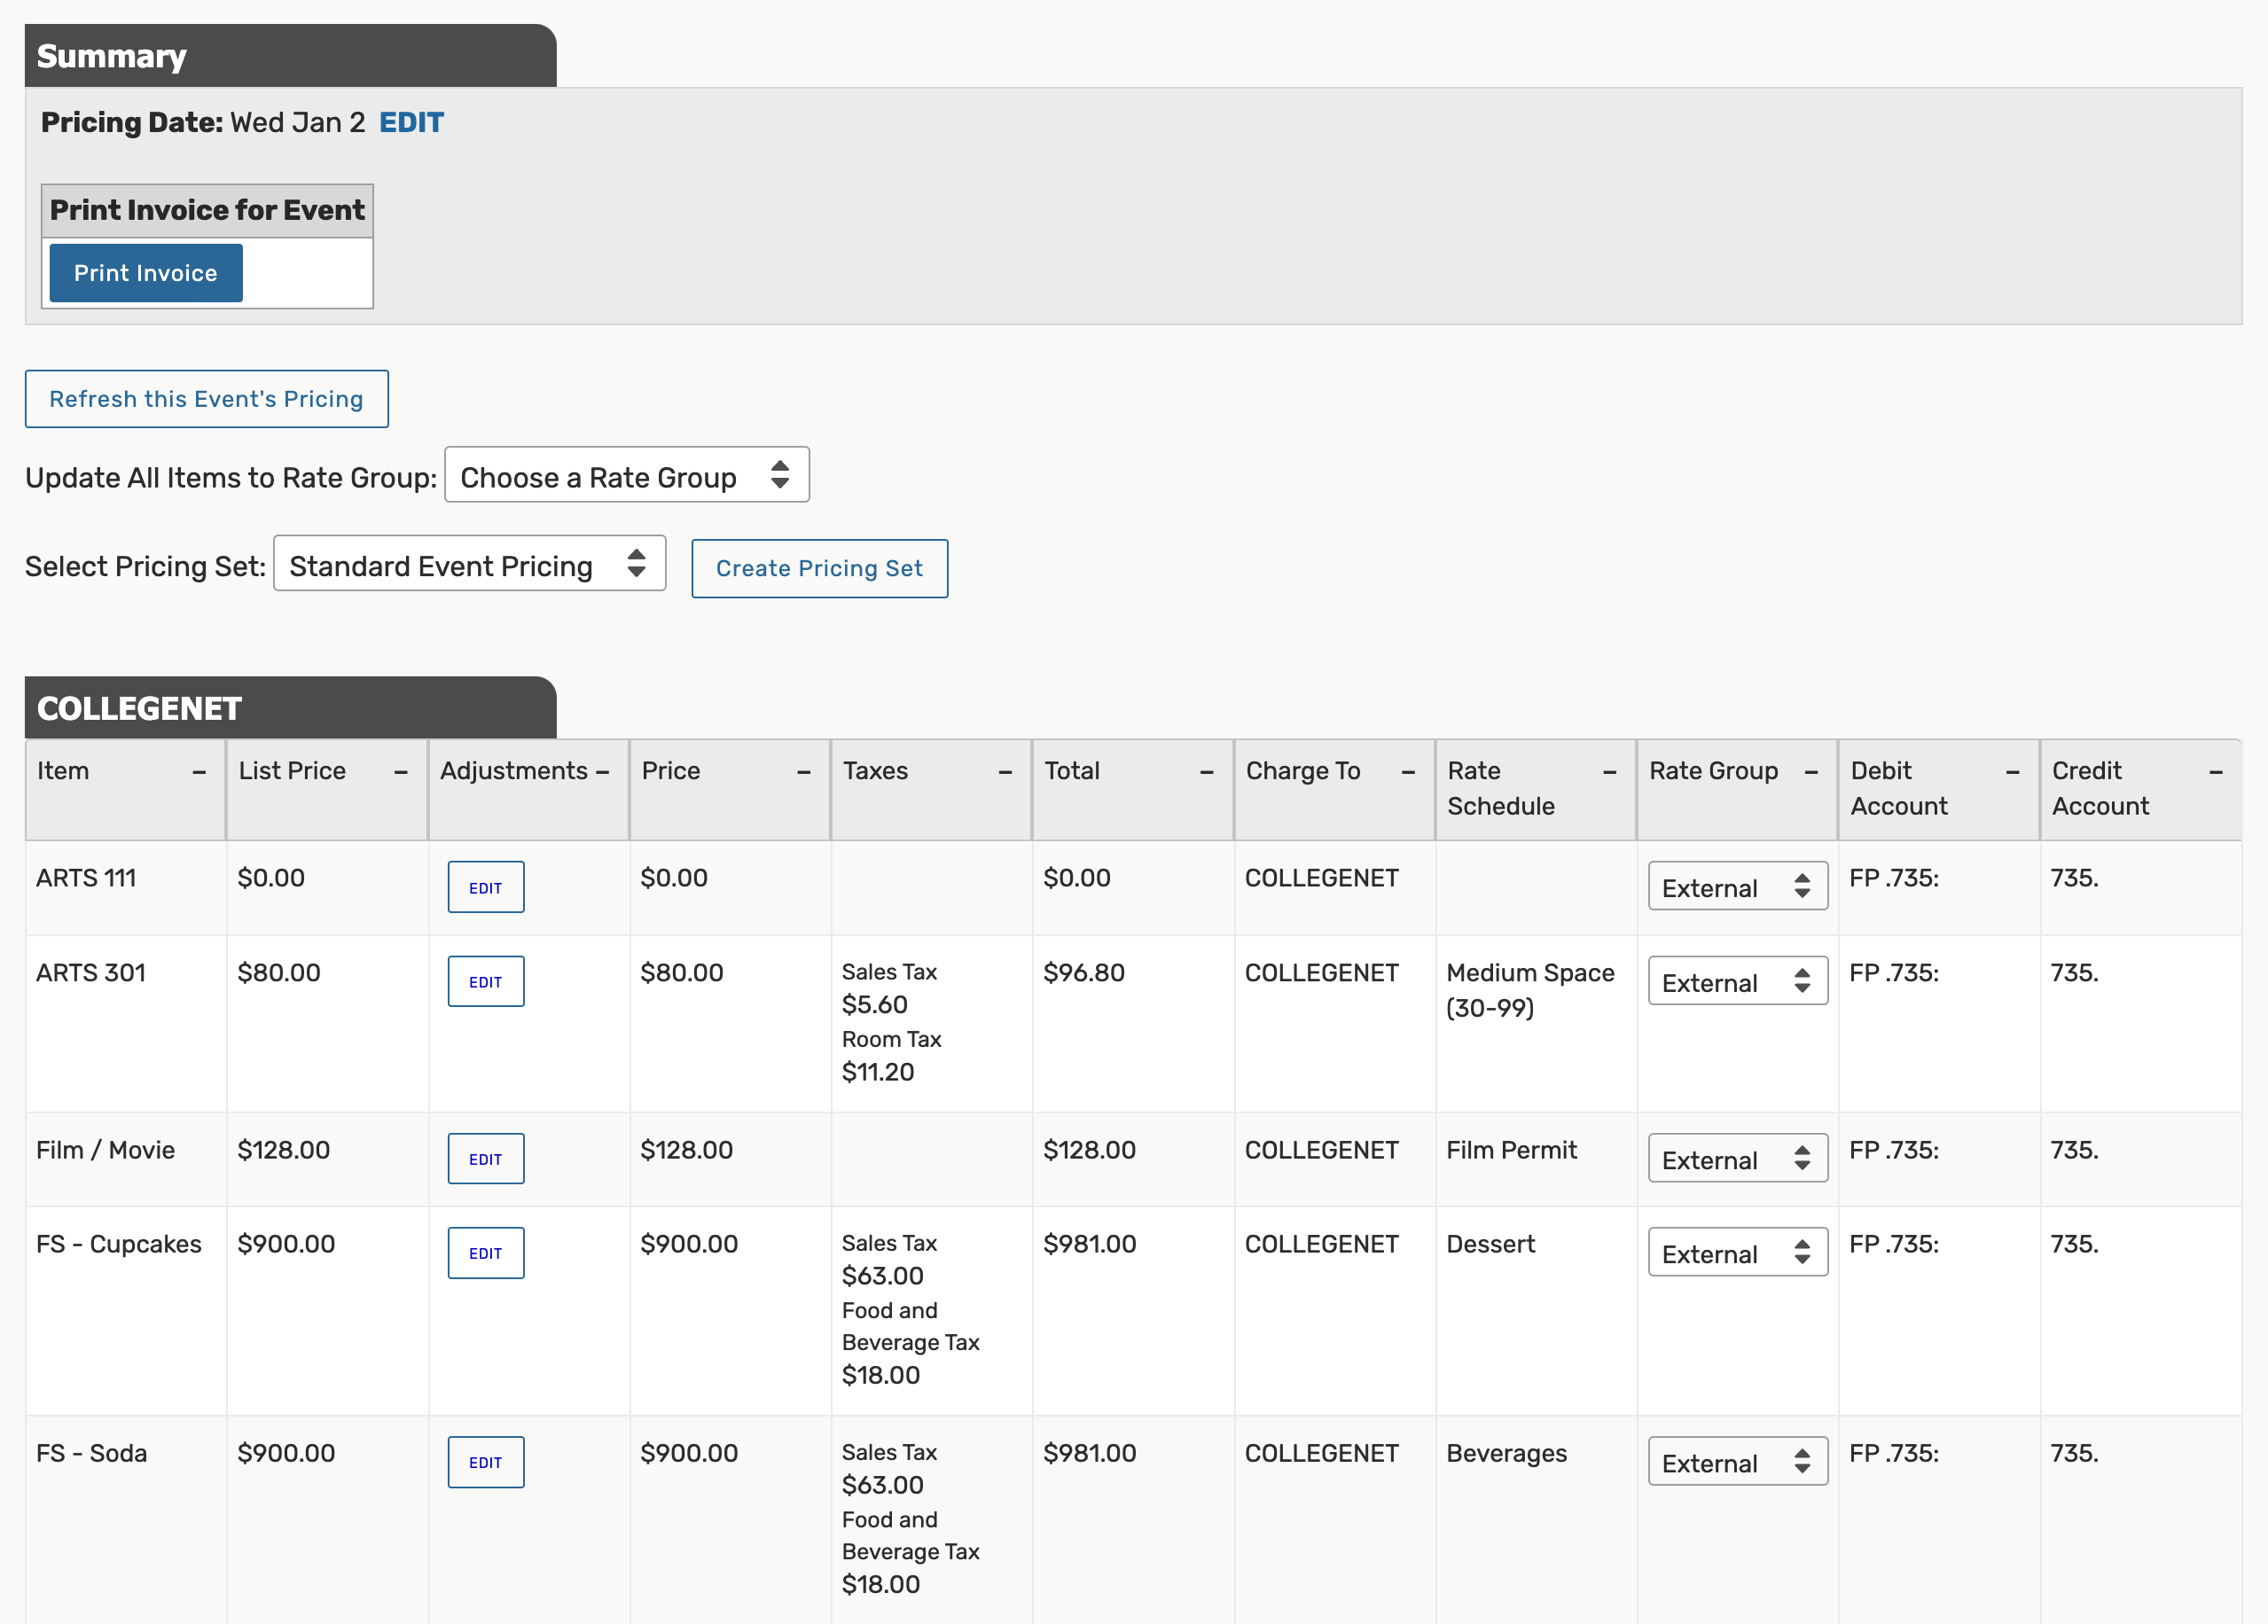Hide the Rate Schedule column minus icon
The width and height of the screenshot is (2268, 1624).
pyautogui.click(x=1609, y=772)
